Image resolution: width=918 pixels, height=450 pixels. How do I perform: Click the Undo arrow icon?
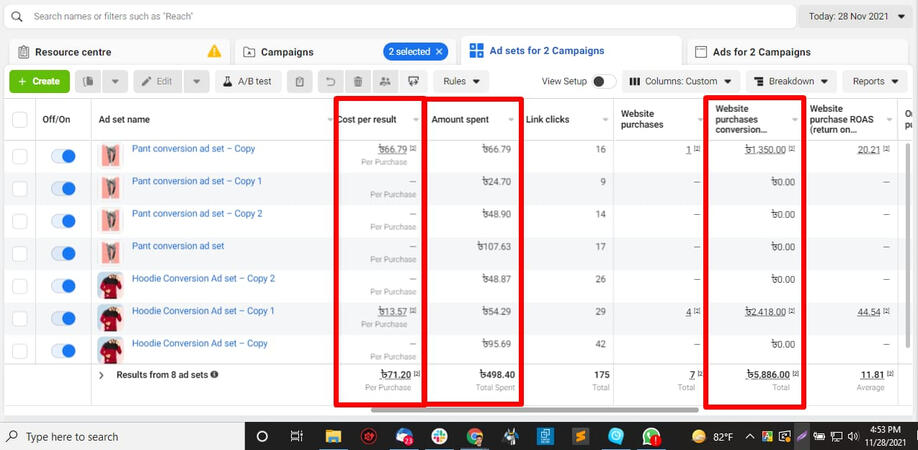331,81
